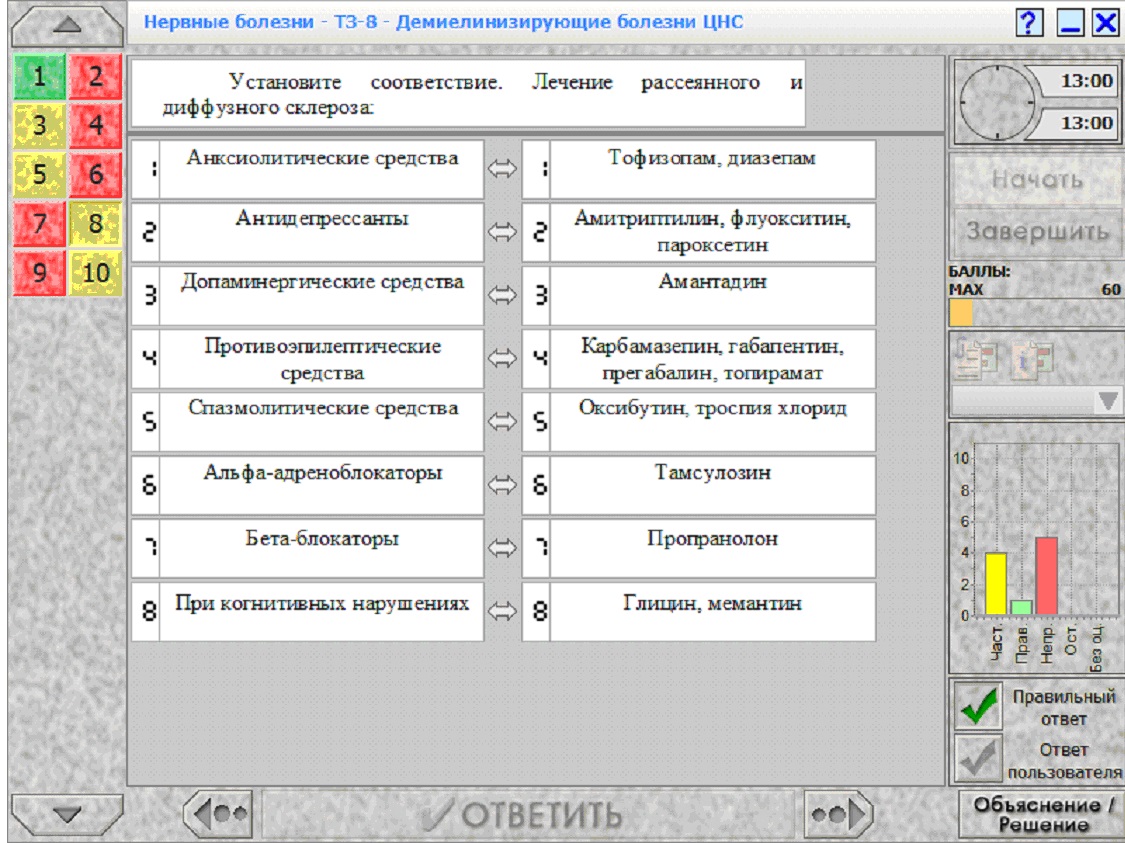Open the help question mark icon

(x=1029, y=22)
